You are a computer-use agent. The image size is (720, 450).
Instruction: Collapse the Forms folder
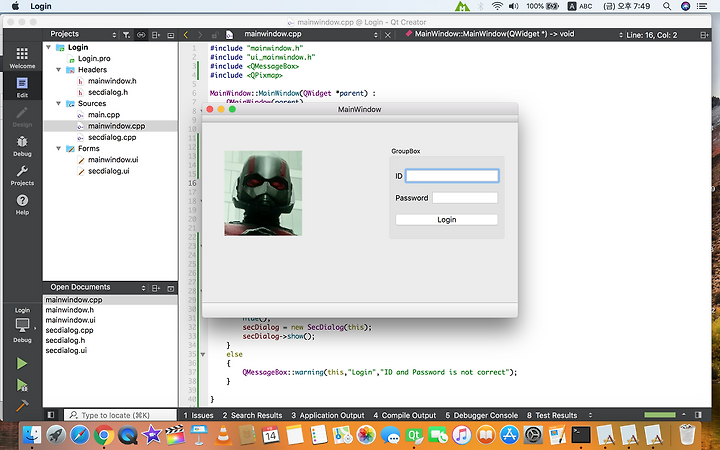tap(58, 148)
